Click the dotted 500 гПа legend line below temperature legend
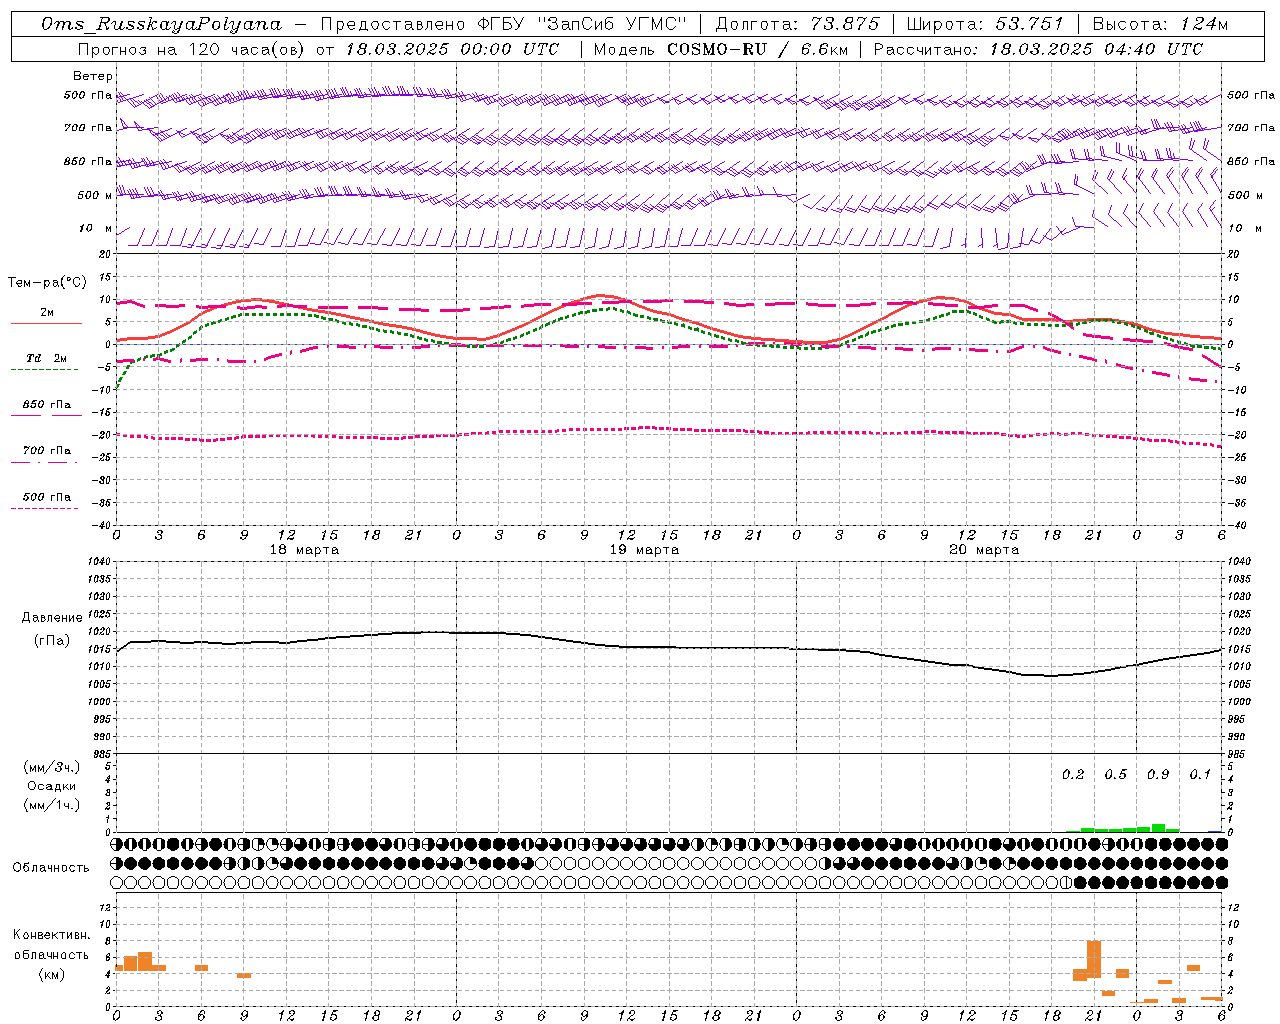Viewport: 1280px width, 1024px height. 44,509
